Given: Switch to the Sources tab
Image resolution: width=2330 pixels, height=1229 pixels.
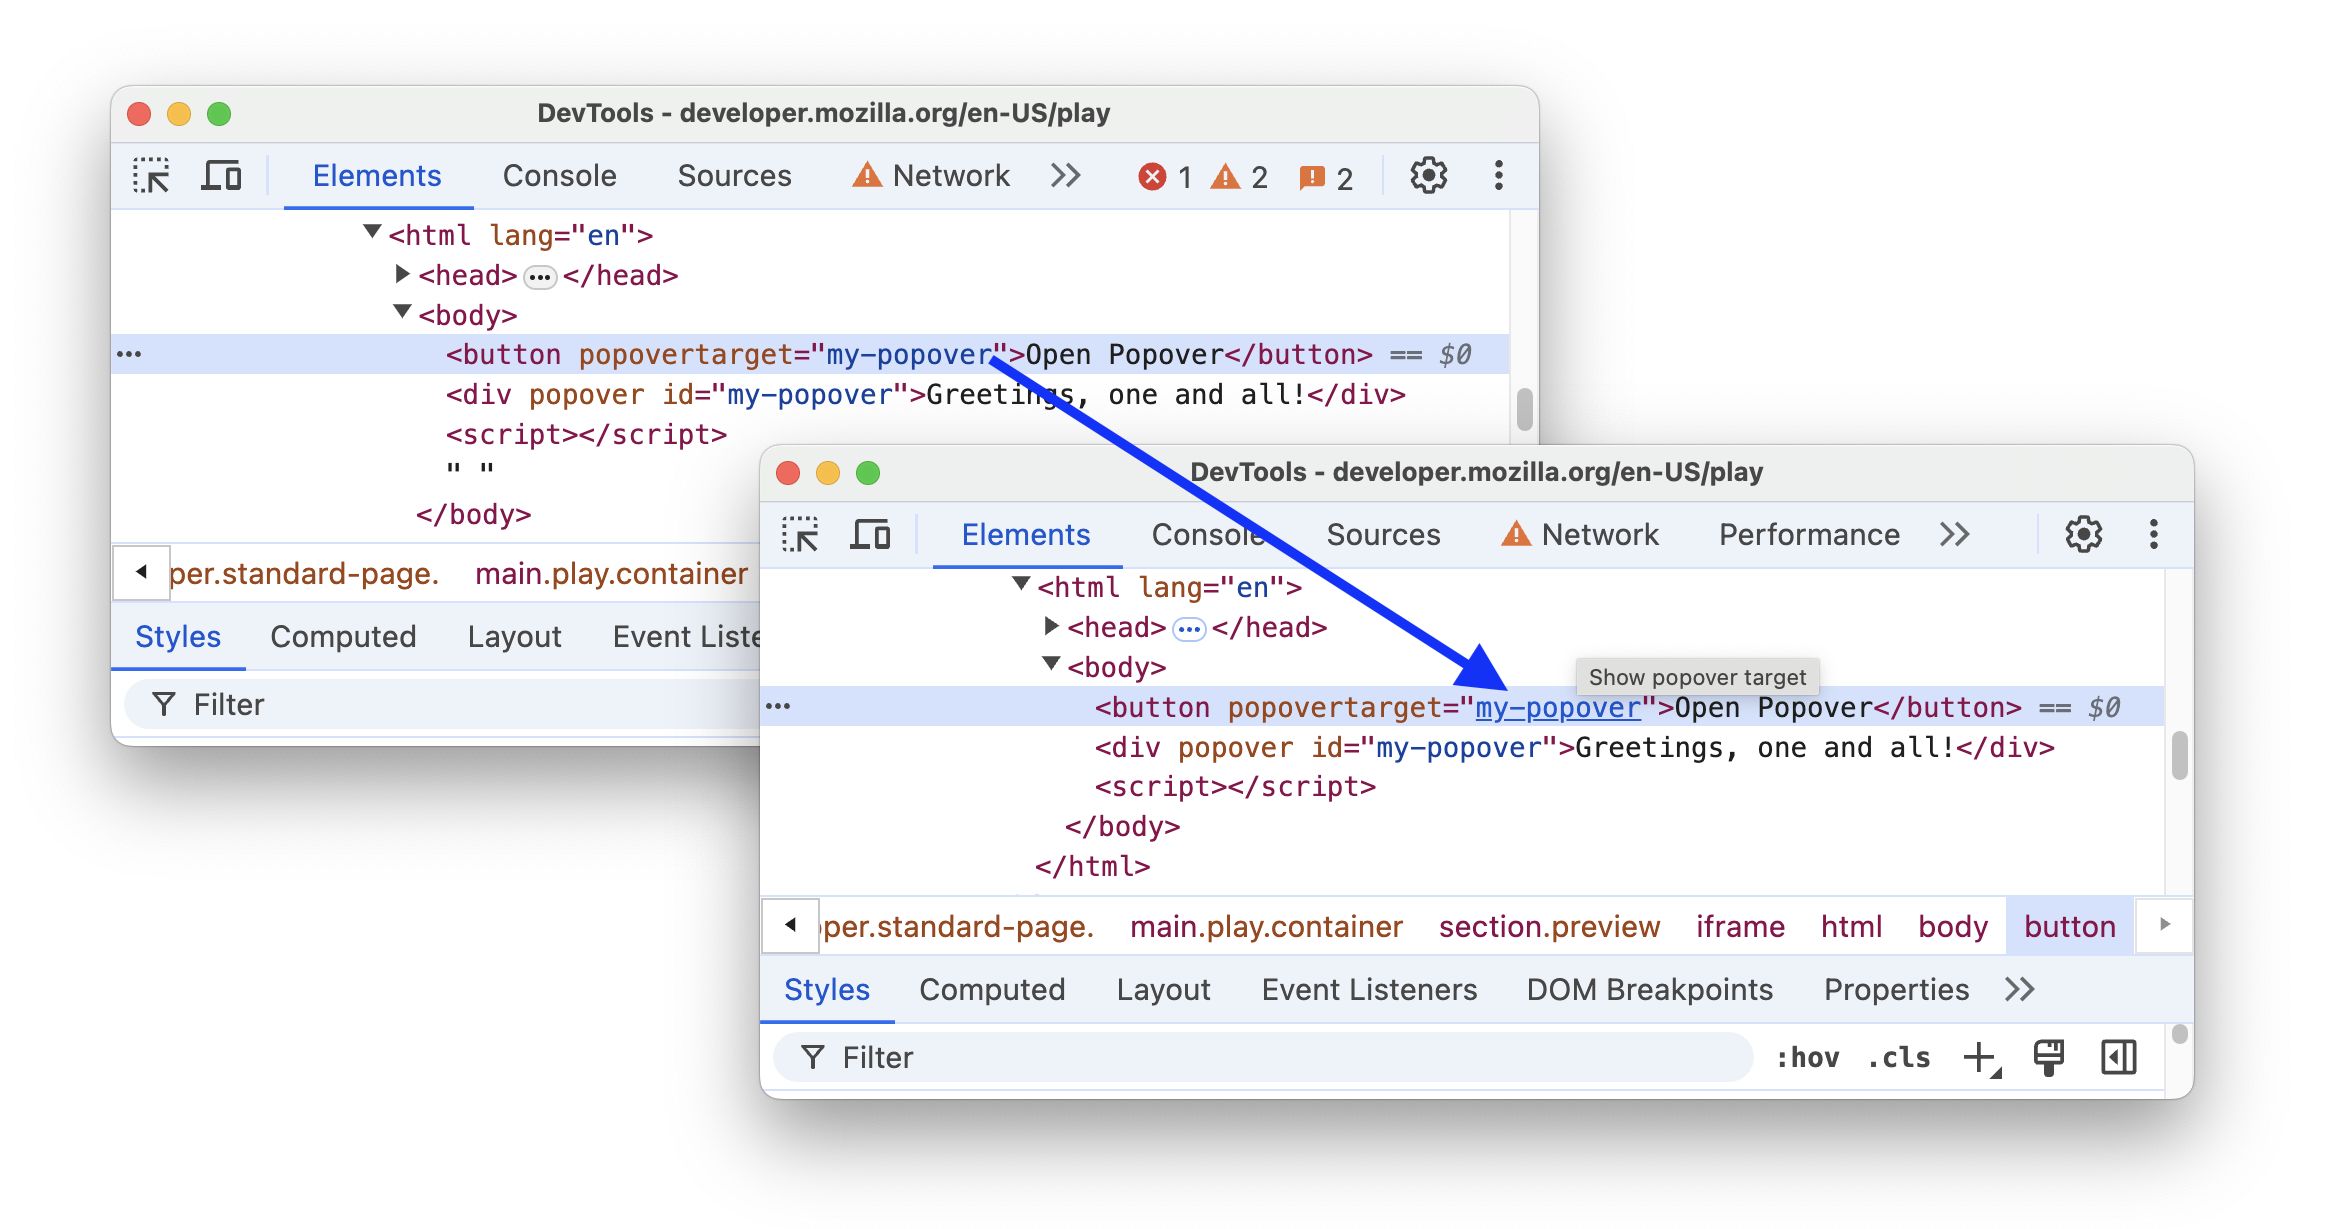Looking at the screenshot, I should tap(1381, 533).
